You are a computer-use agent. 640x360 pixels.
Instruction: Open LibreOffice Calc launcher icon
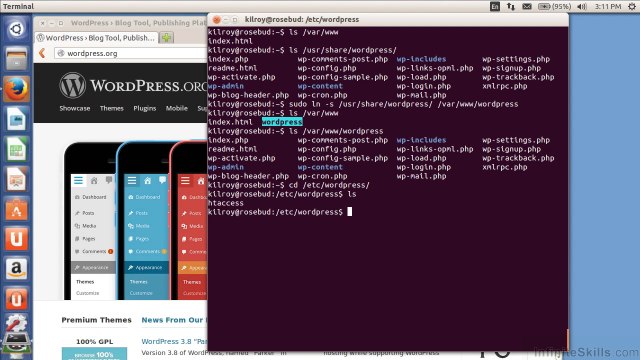click(16, 149)
